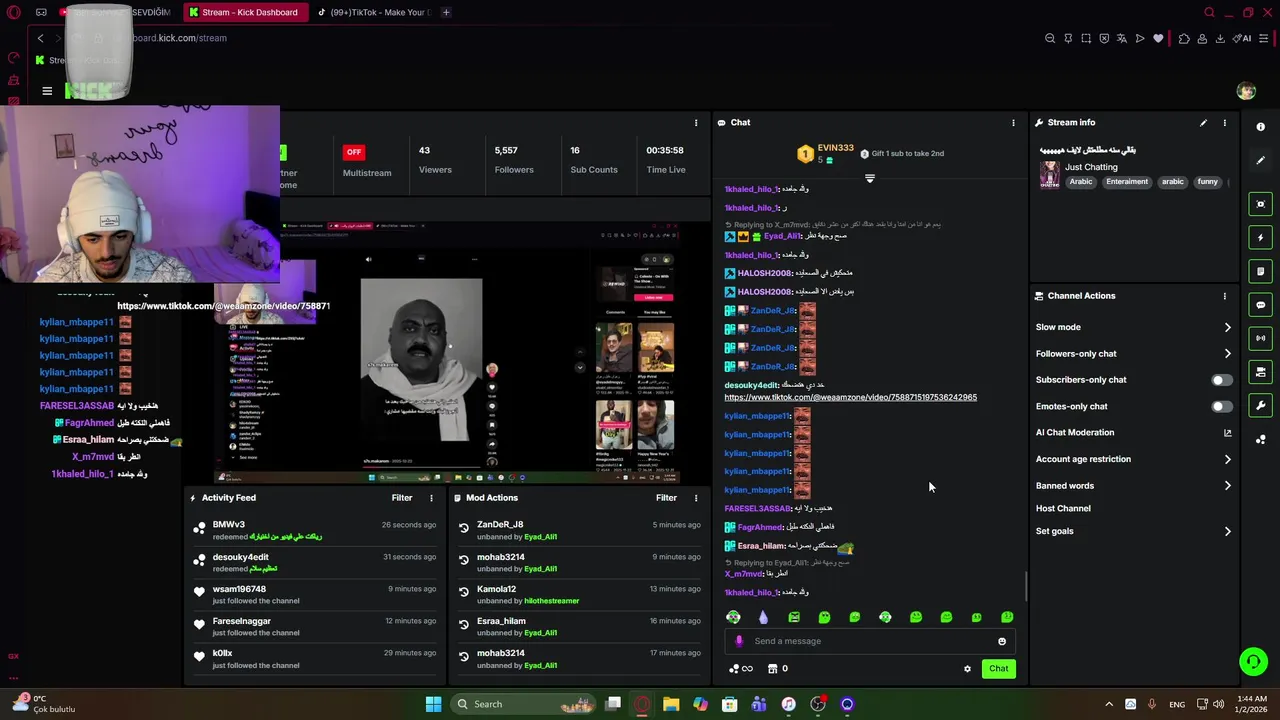The height and width of the screenshot is (720, 1280).
Task: Select wsam196748 follow entry in Activity Feed
Action: pyautogui.click(x=314, y=595)
